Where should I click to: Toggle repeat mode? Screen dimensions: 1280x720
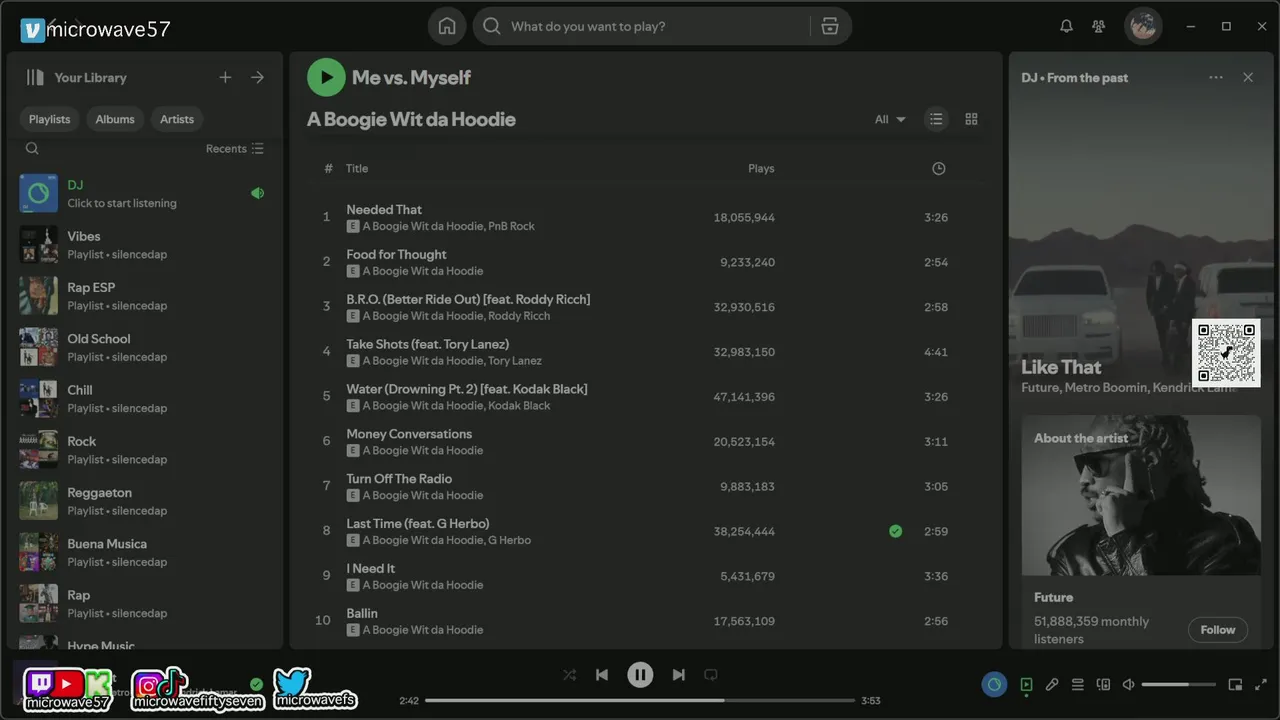(711, 675)
